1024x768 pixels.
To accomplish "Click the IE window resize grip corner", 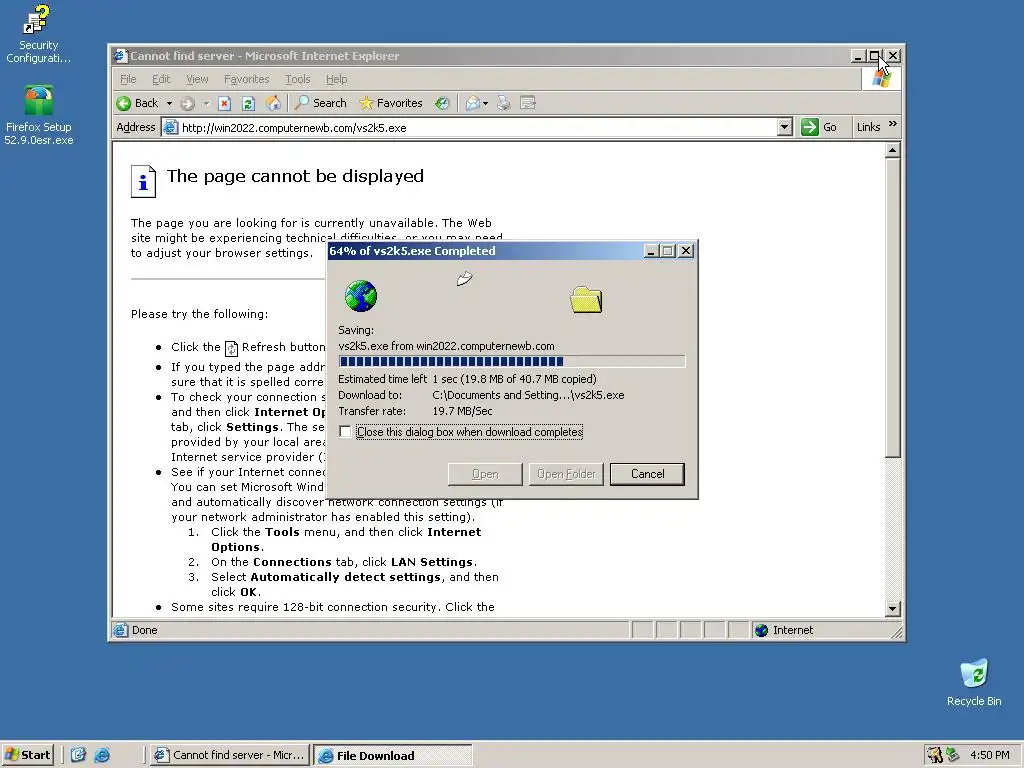I will 897,632.
